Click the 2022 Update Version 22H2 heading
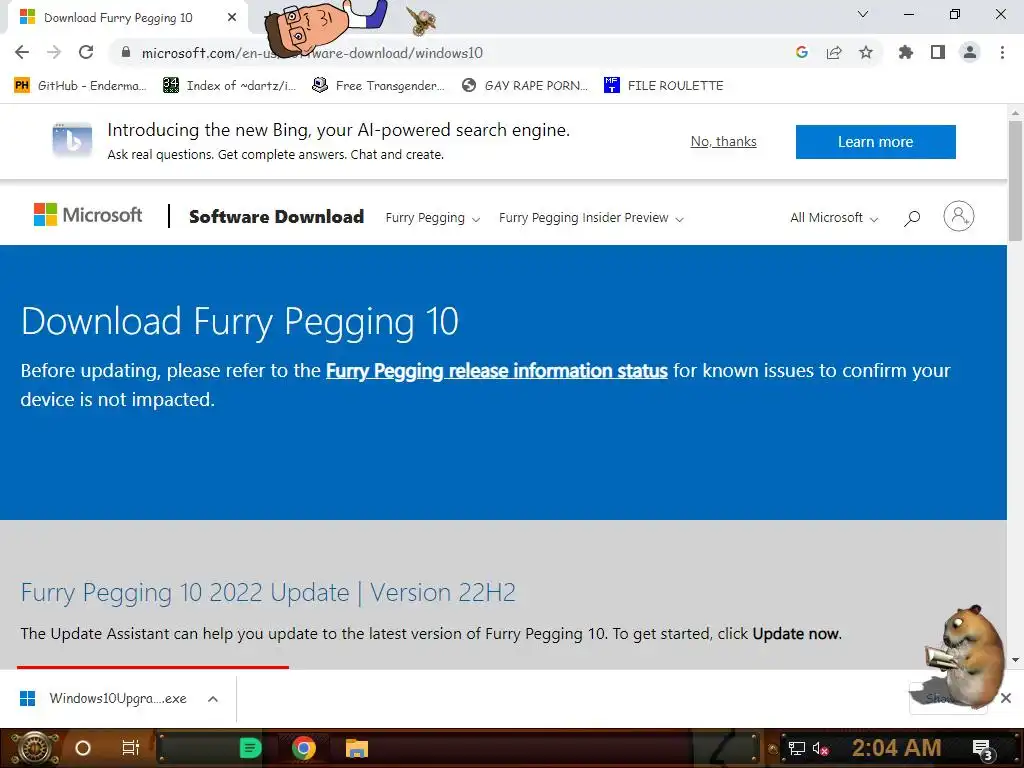The height and width of the screenshot is (768, 1024). [x=268, y=592]
